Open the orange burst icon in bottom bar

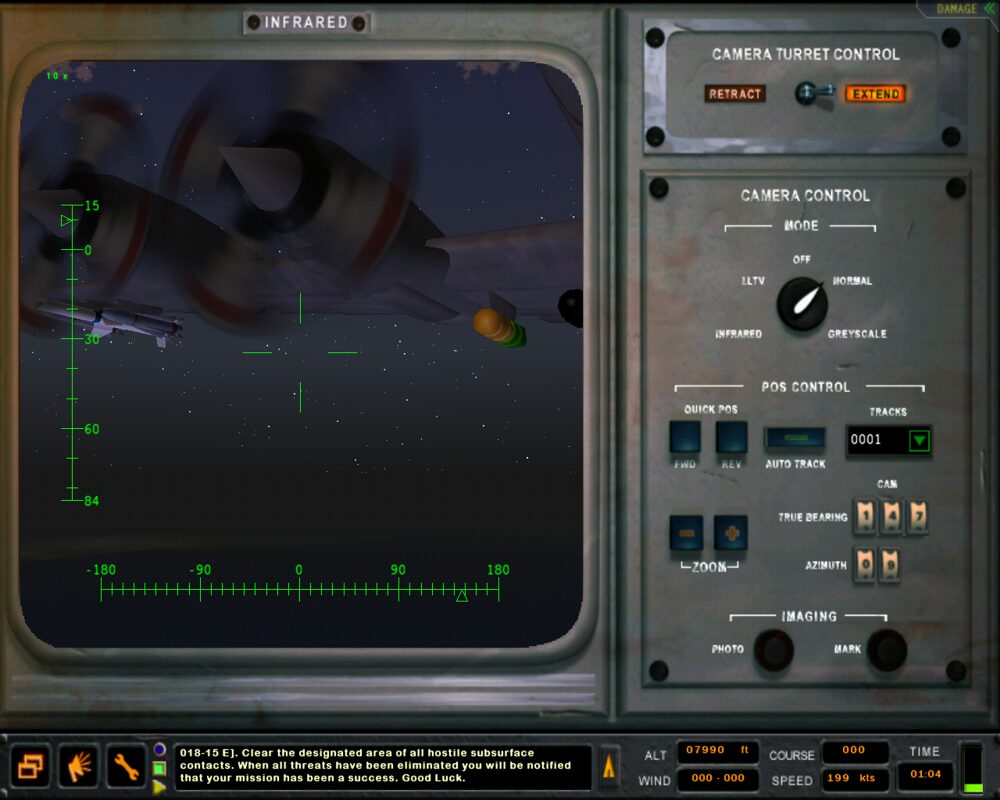[78, 767]
